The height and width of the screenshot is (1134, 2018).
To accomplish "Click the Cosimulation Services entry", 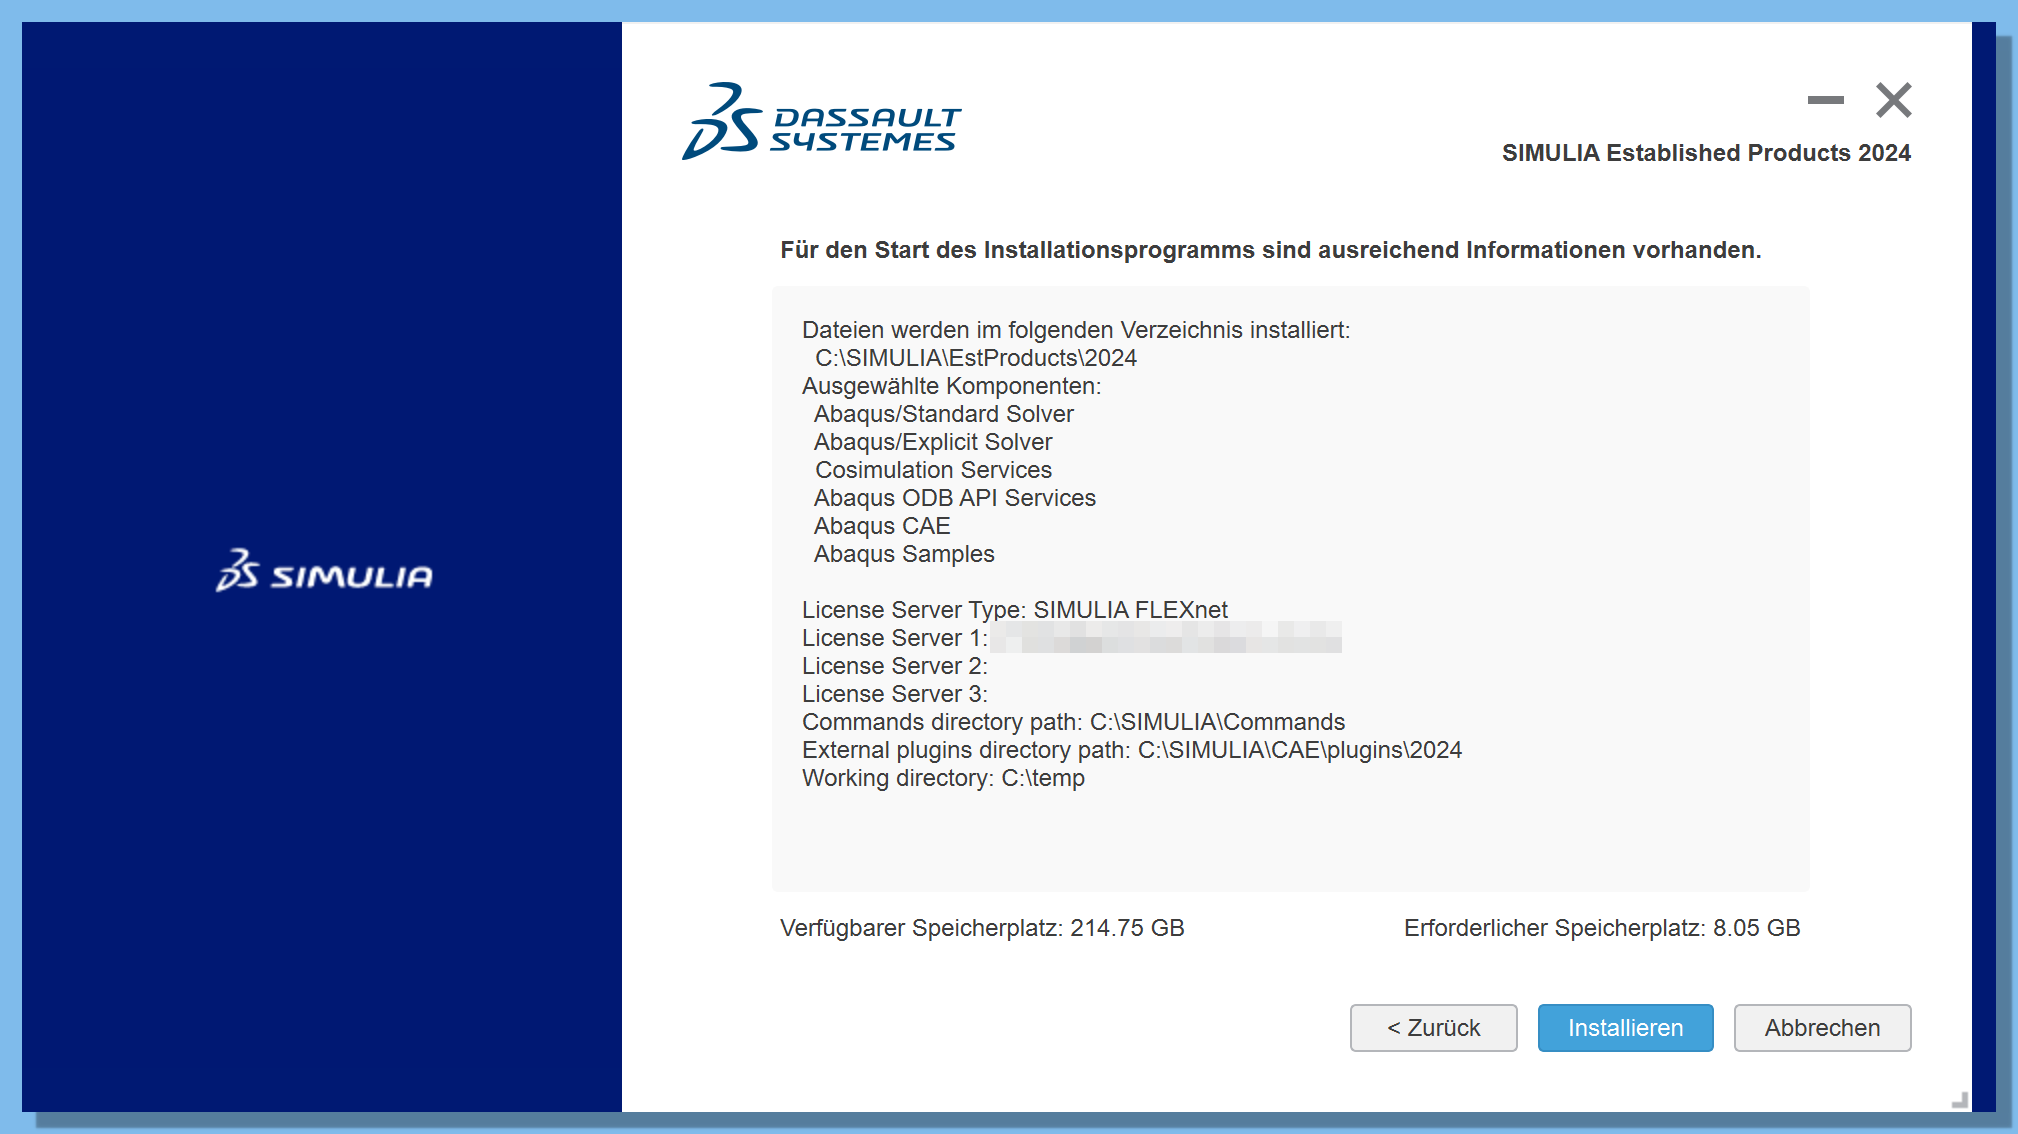I will coord(933,470).
